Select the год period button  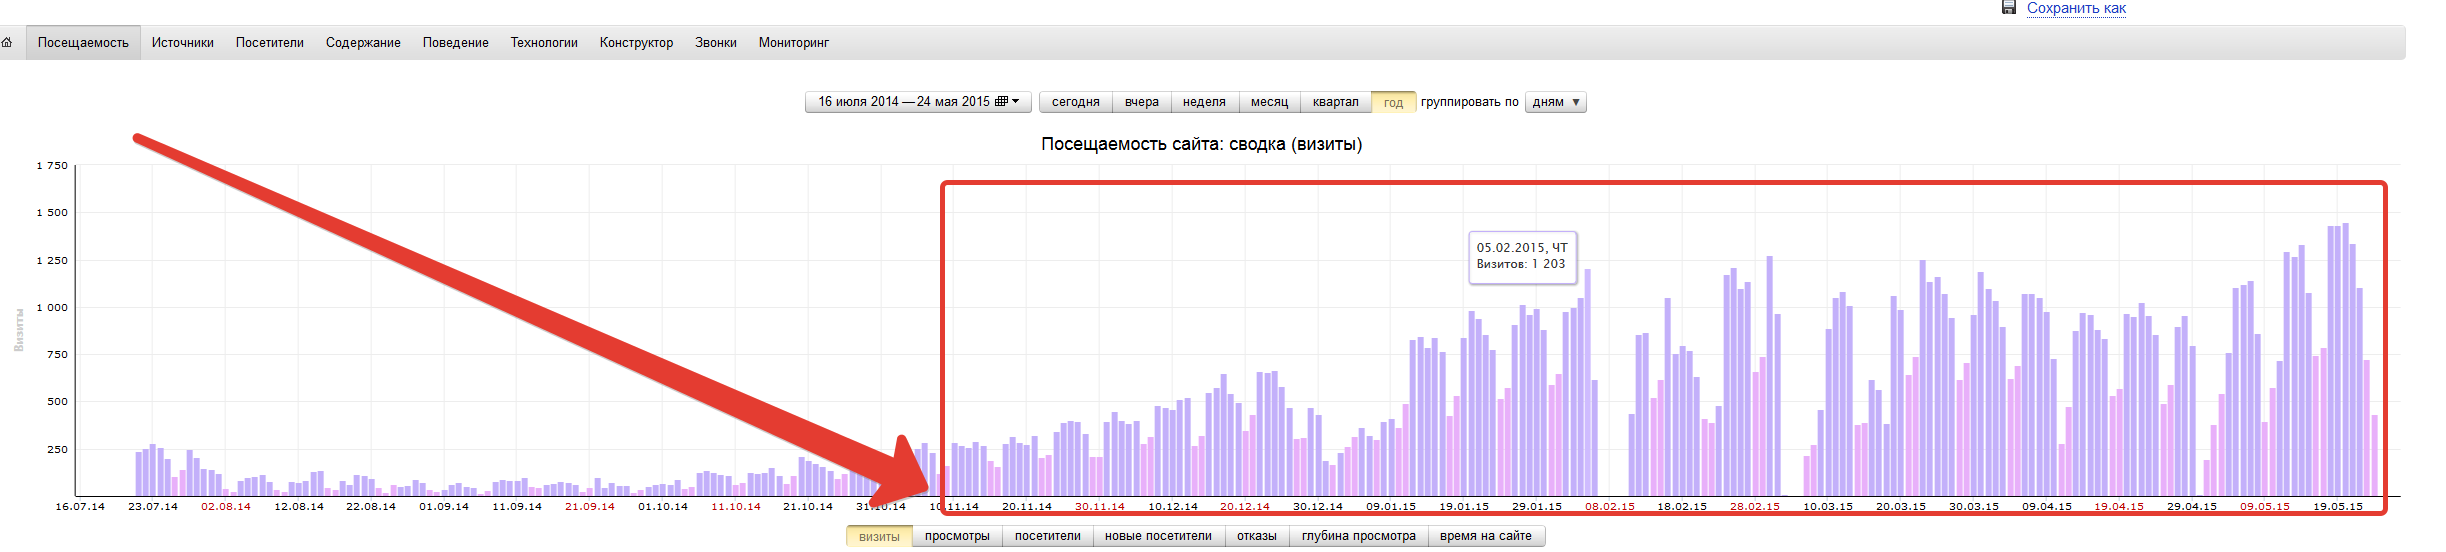pos(1393,102)
